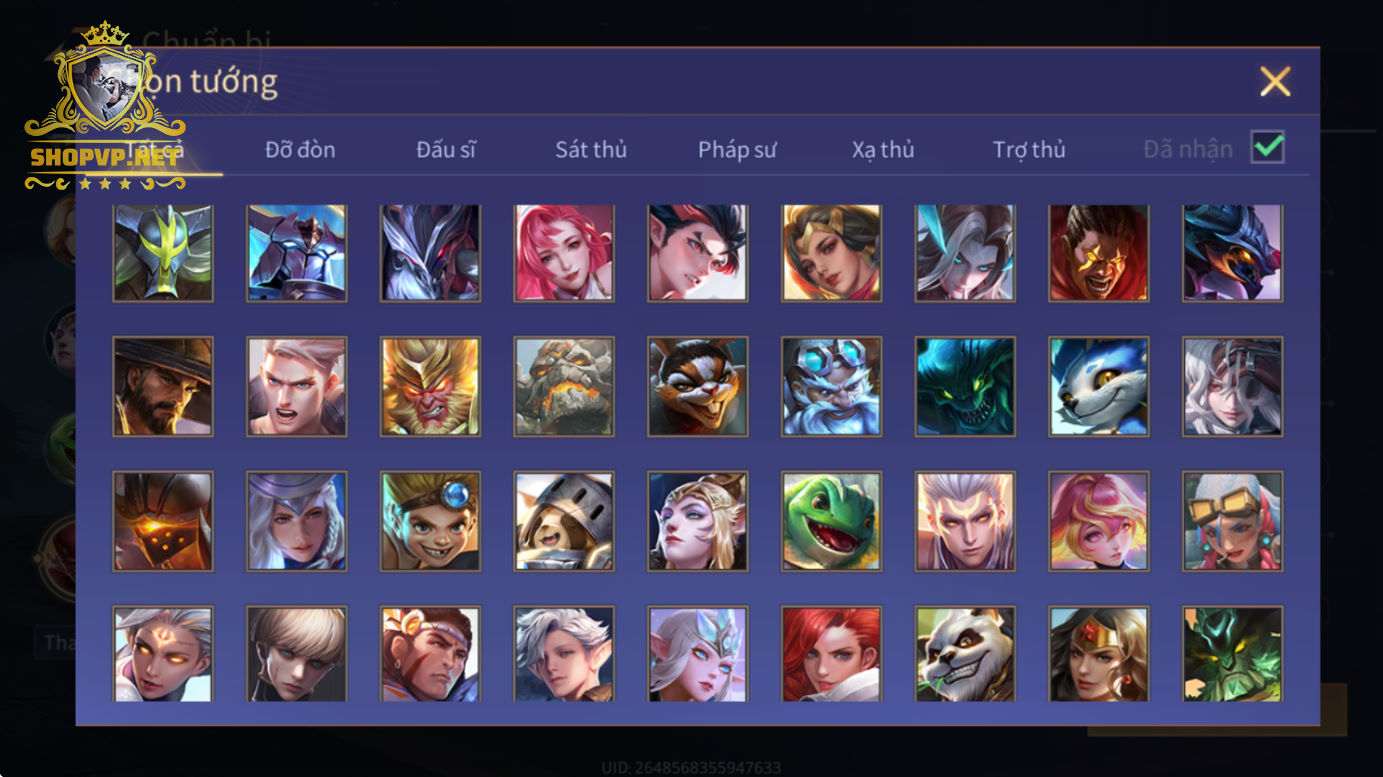The width and height of the screenshot is (1383, 777).
Task: Toggle the Đã nhận checkbox
Action: (1268, 148)
